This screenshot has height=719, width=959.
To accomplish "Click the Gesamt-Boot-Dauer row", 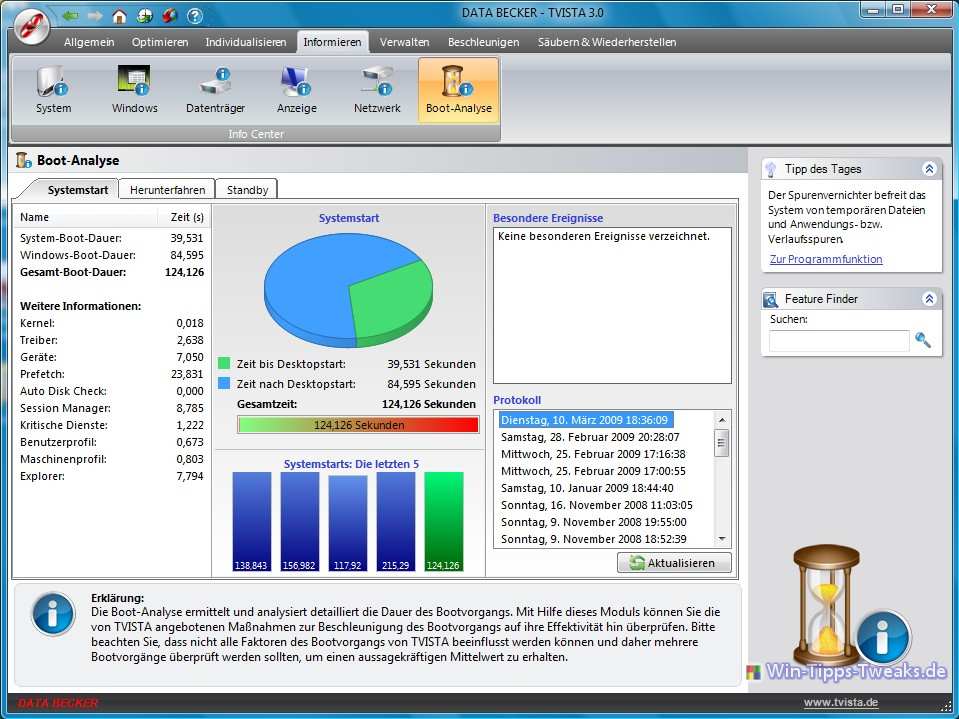I will [x=112, y=273].
